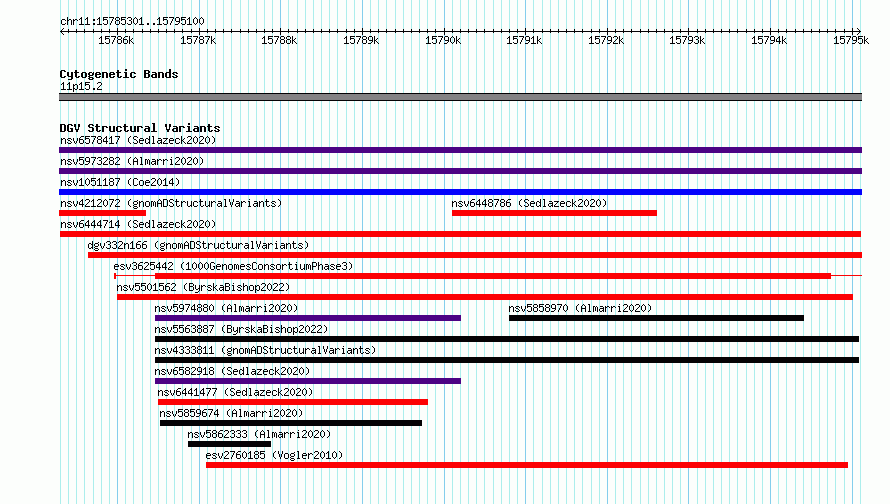Click the 11p15.2 band label
Image resolution: width=890 pixels, height=504 pixels.
tap(81, 86)
